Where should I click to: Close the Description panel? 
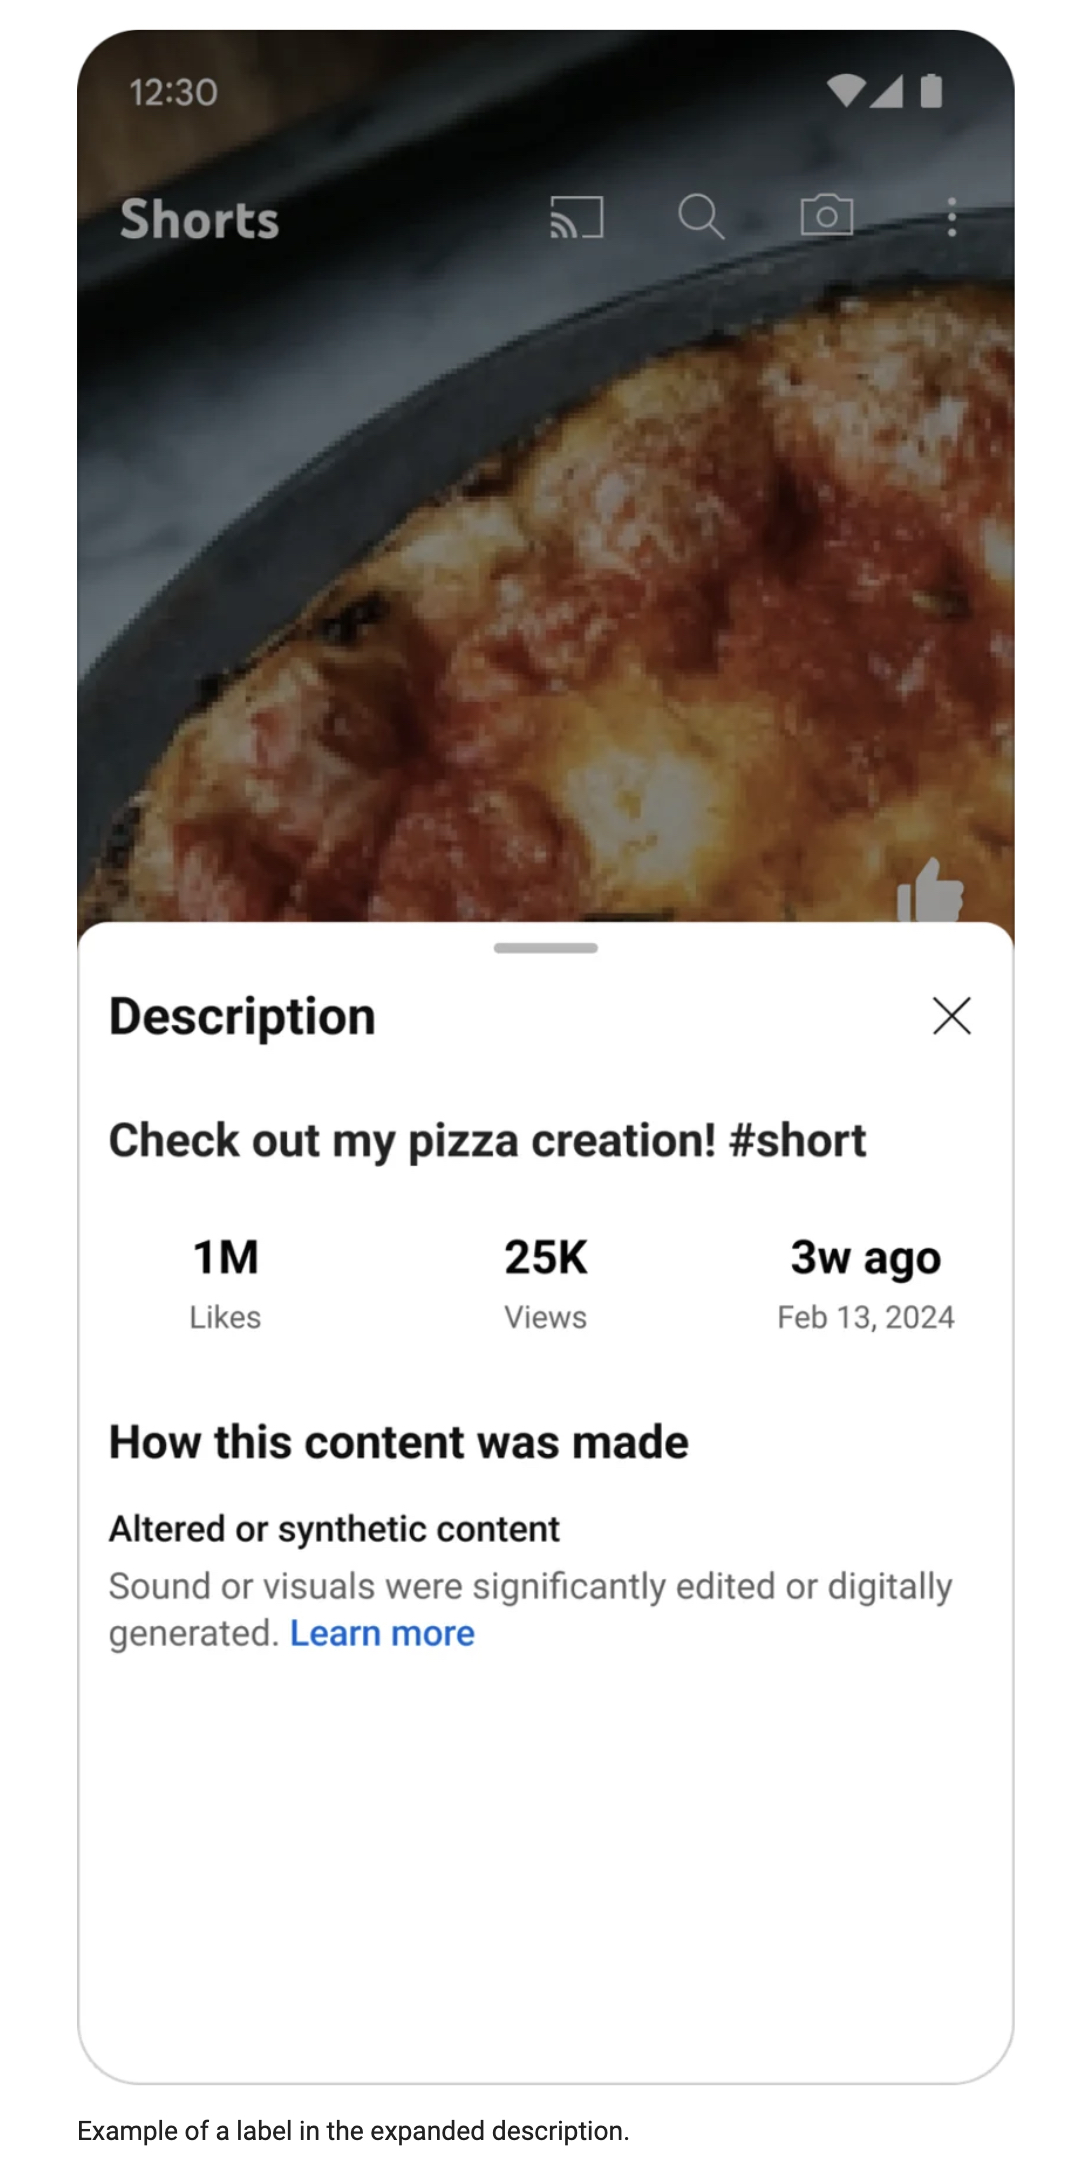[x=951, y=1016]
